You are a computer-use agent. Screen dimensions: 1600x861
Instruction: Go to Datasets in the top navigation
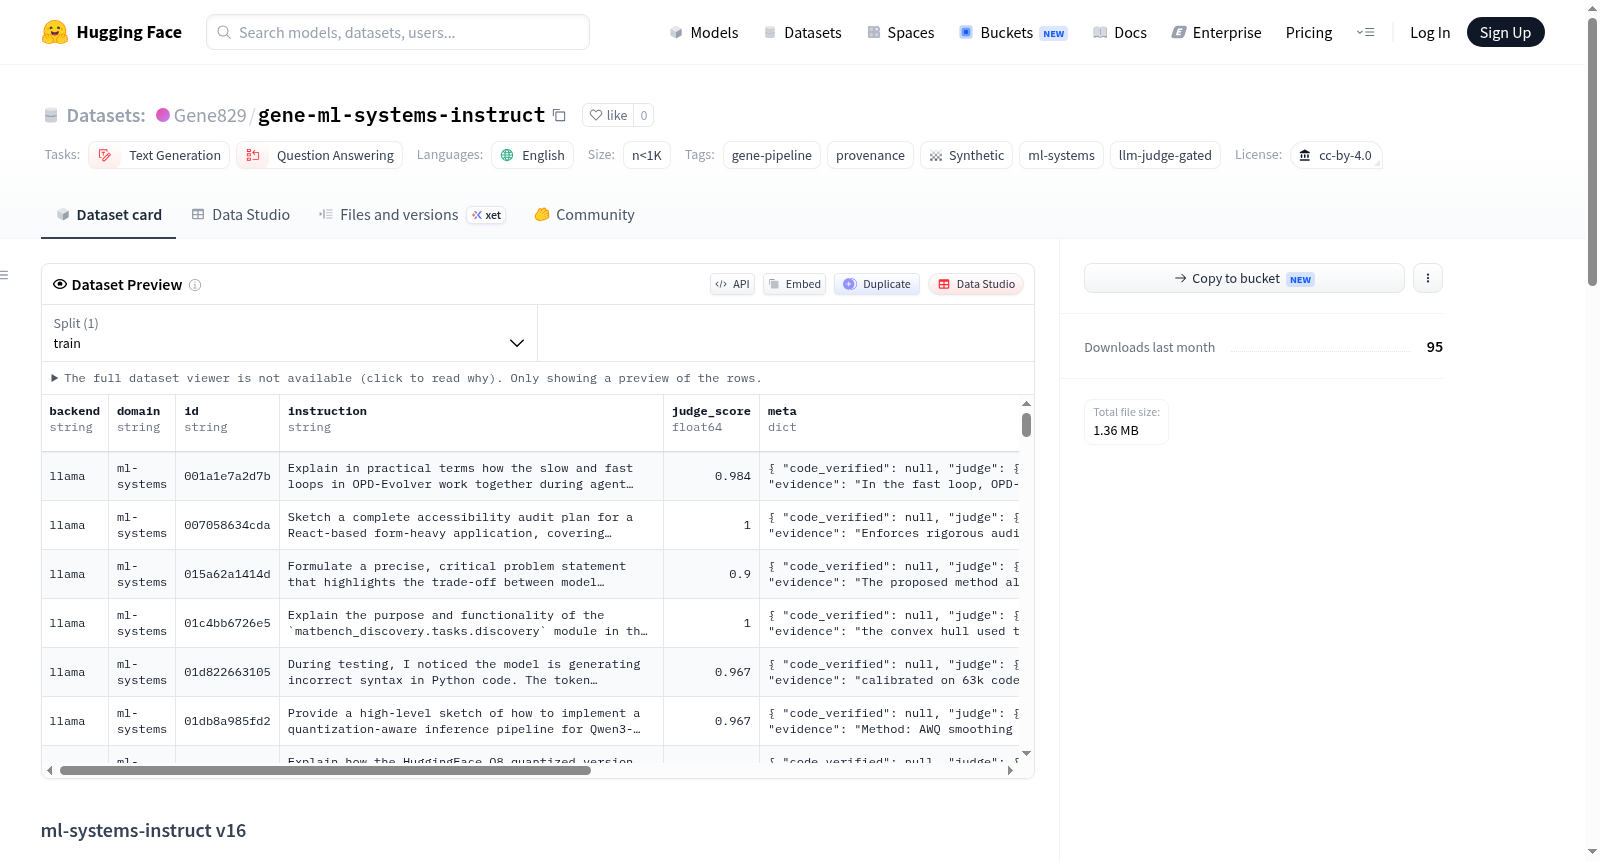pos(803,32)
